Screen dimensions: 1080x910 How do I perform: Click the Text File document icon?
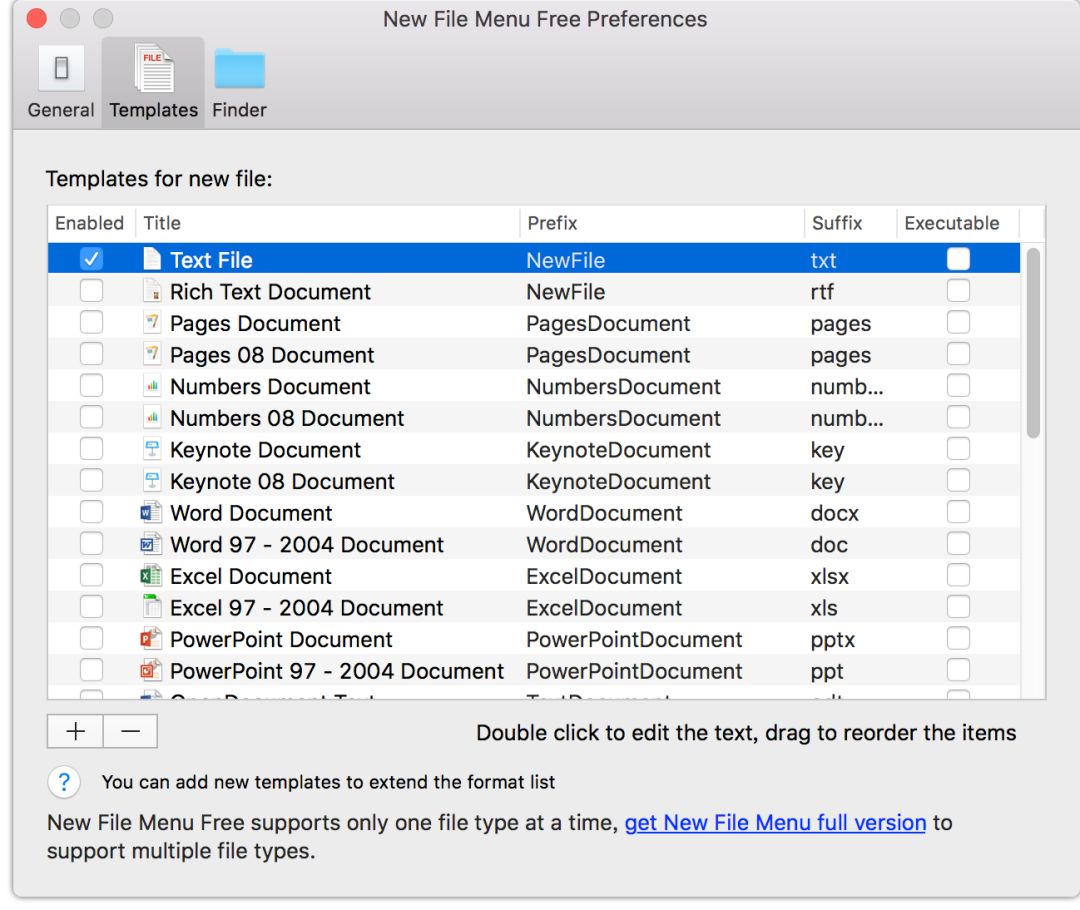tap(152, 259)
